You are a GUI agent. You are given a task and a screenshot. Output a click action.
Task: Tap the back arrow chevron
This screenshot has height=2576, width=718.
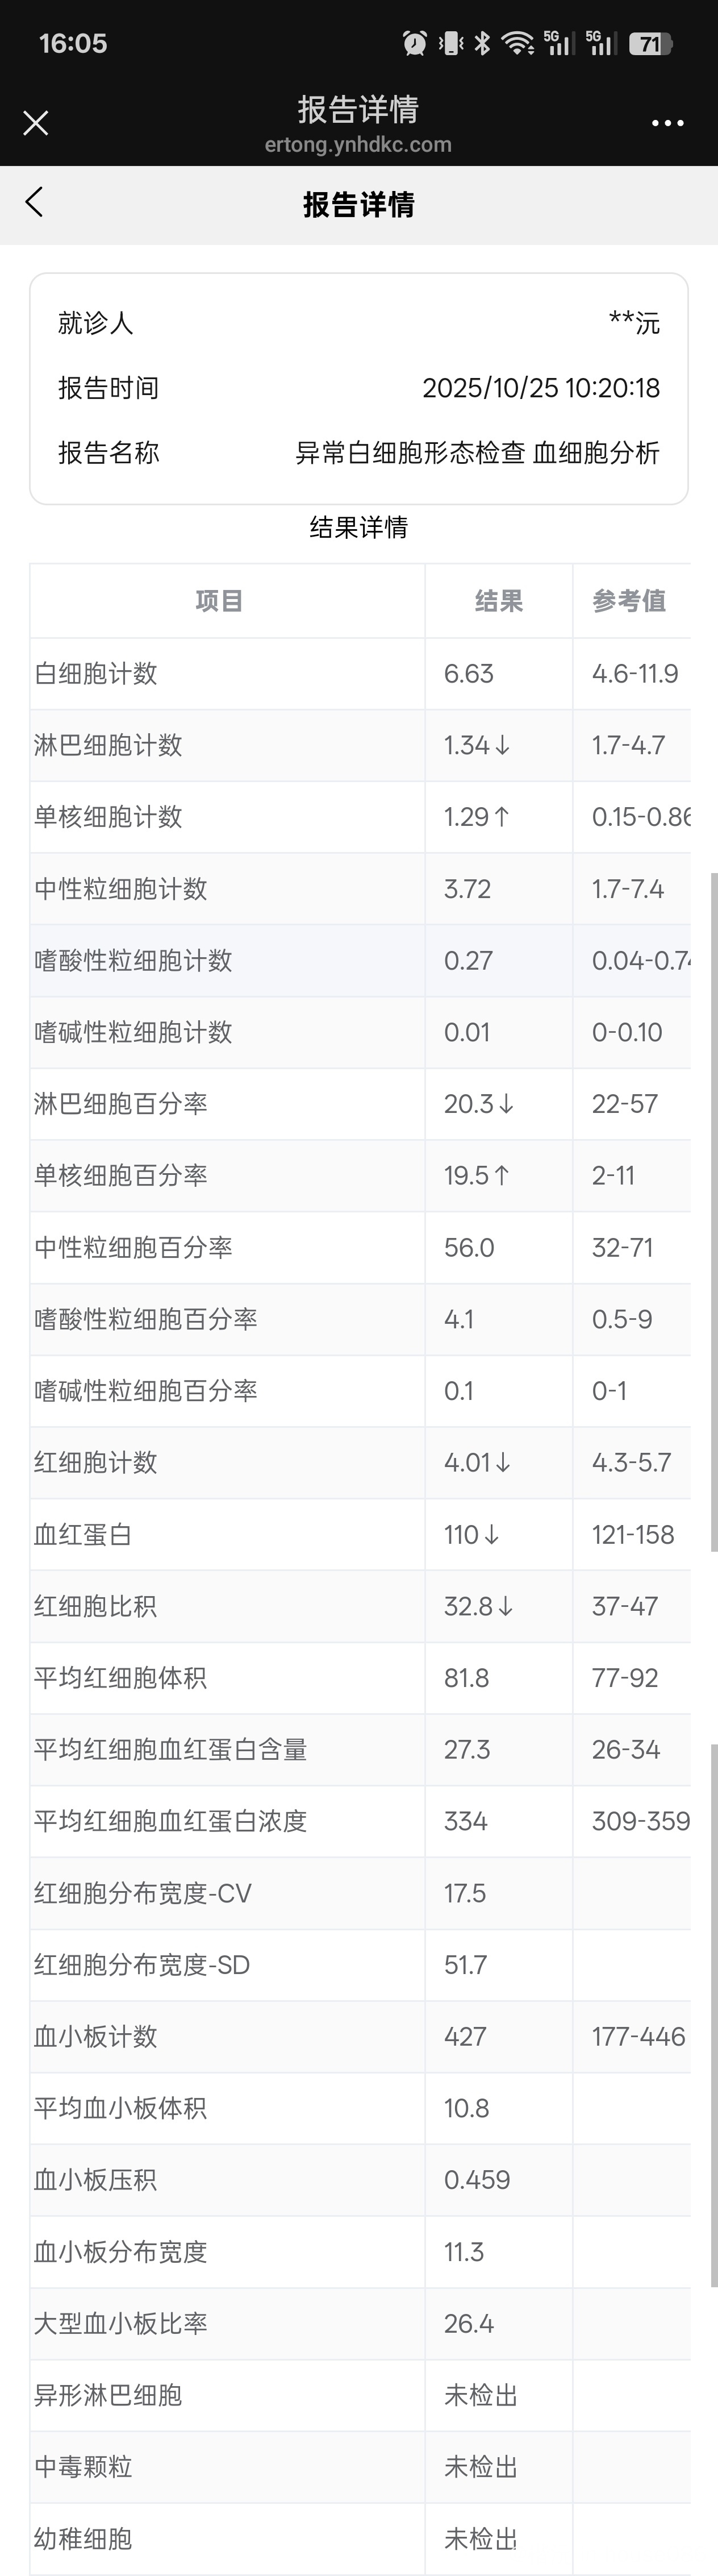coord(34,203)
